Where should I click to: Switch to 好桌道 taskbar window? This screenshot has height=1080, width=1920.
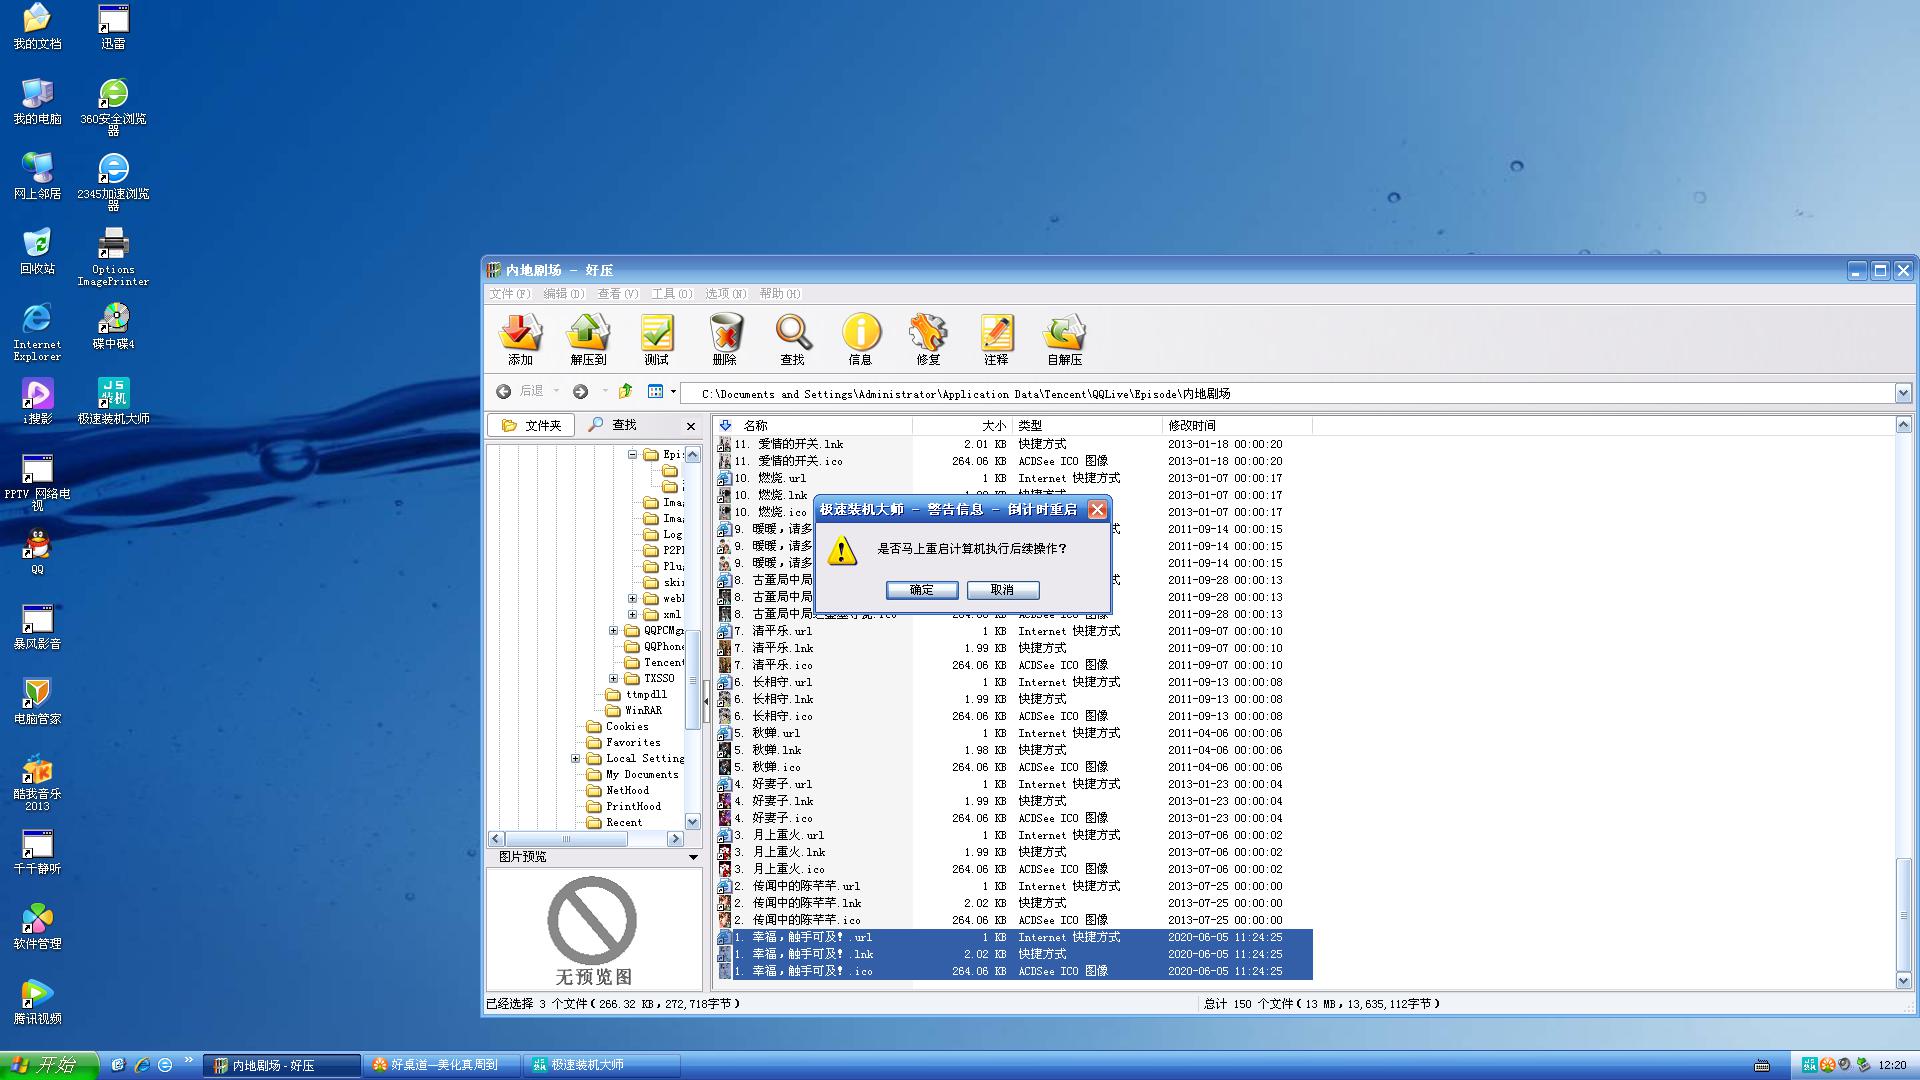(x=441, y=1066)
